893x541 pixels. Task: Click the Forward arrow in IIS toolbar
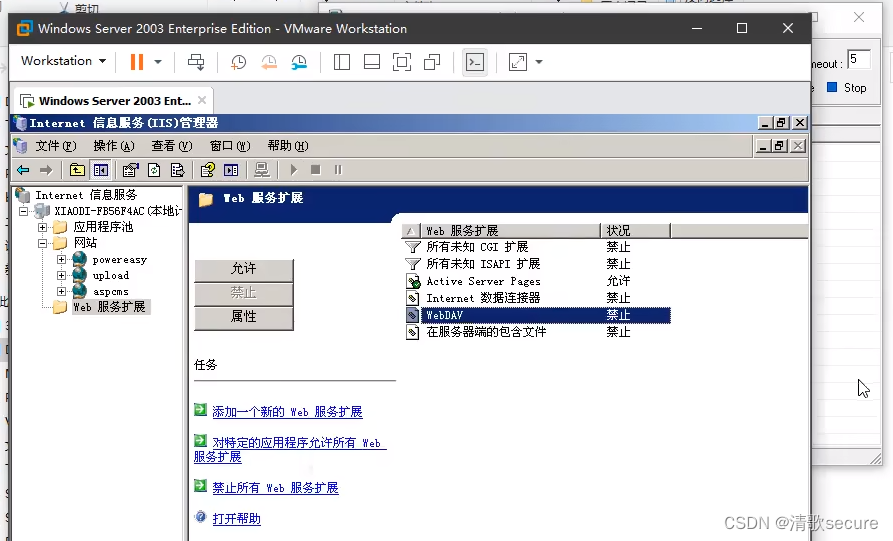46,170
